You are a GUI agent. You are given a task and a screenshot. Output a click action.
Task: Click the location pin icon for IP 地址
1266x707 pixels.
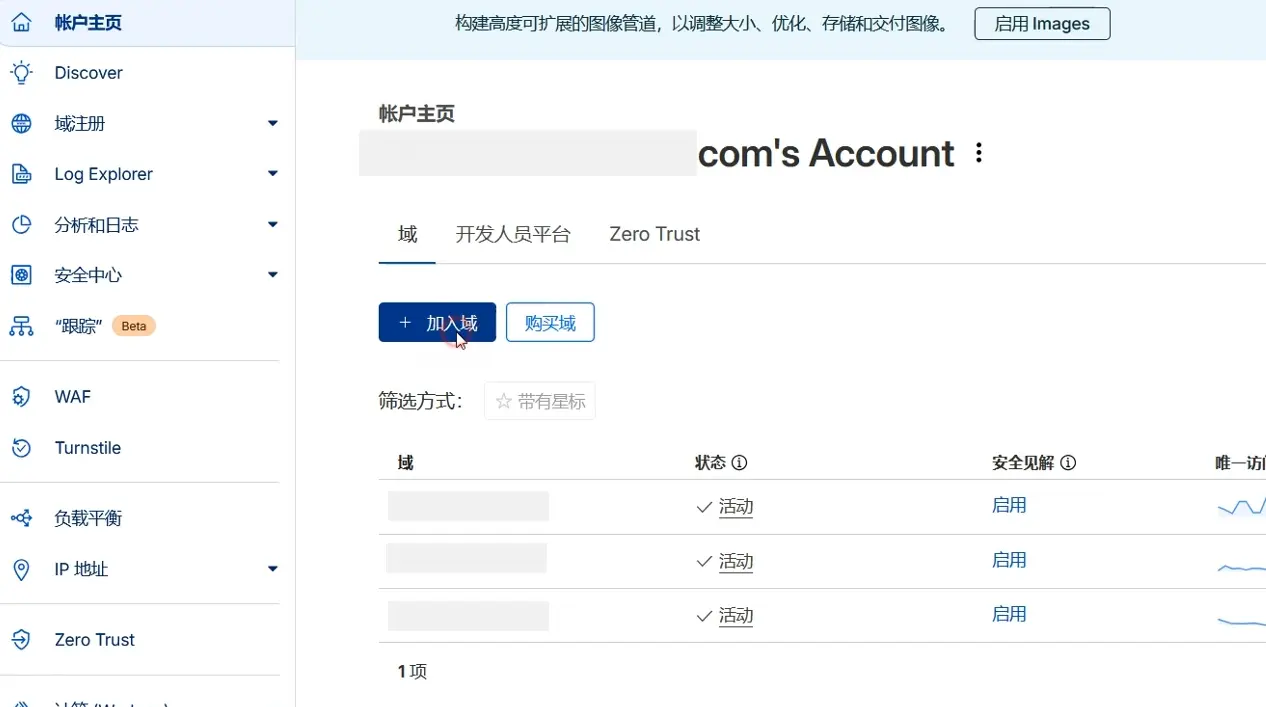pos(21,569)
